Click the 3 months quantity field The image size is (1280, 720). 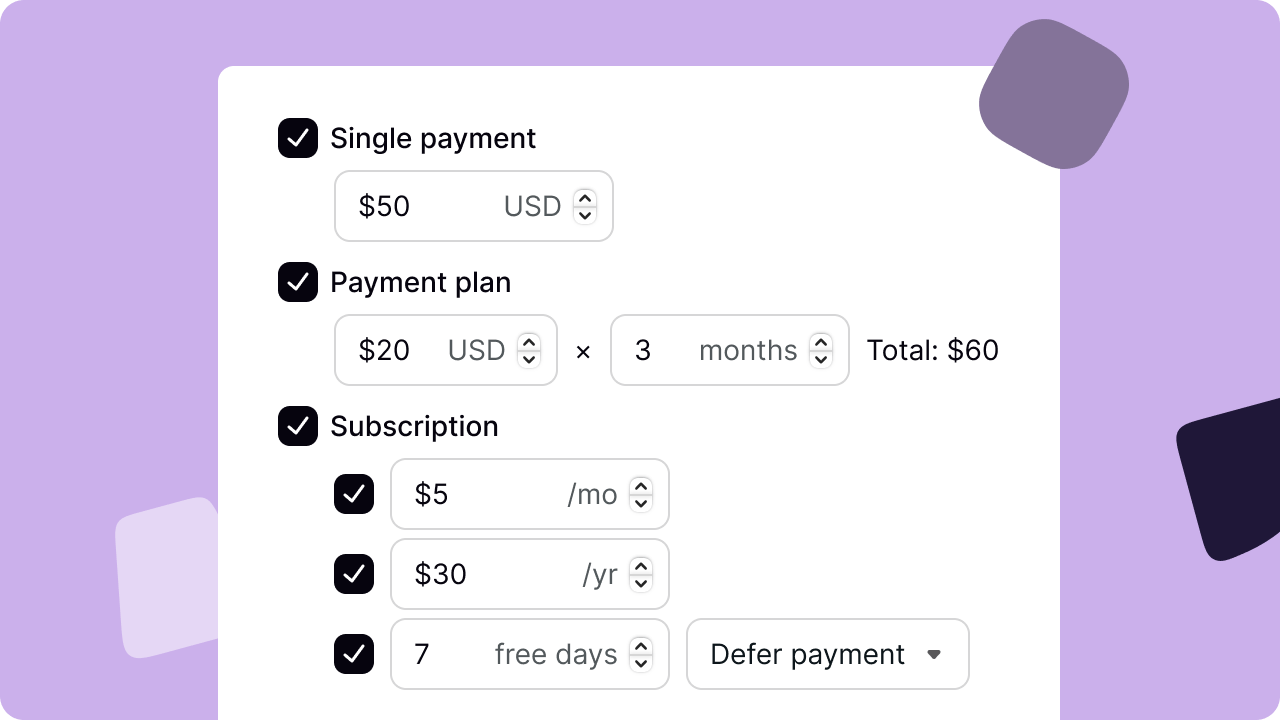pos(730,350)
